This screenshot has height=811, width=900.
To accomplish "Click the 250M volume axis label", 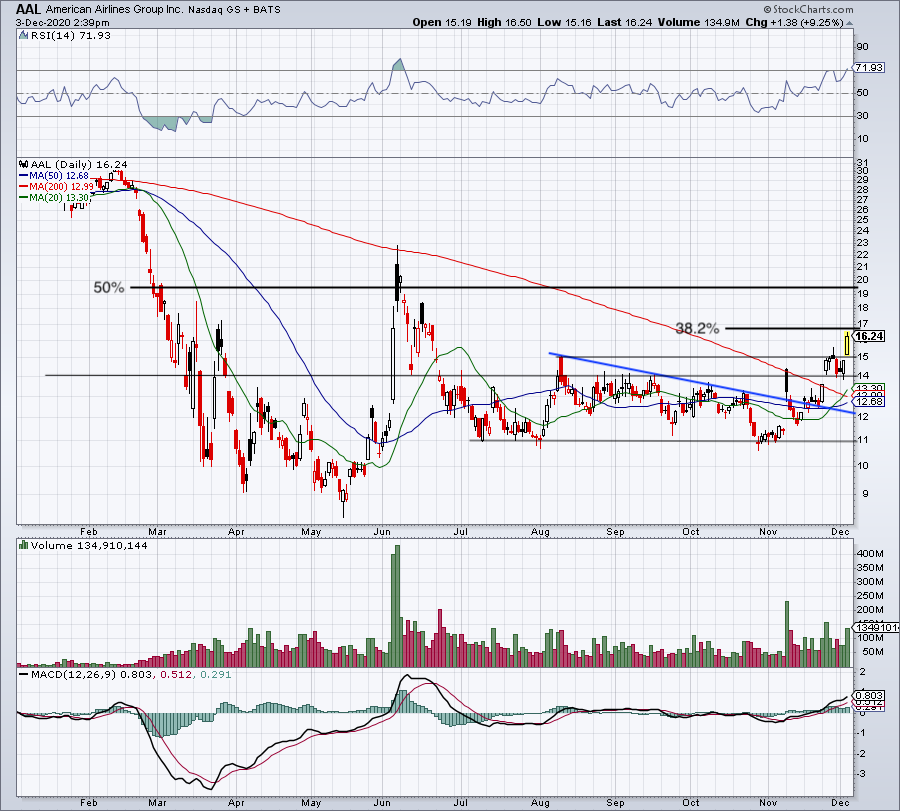I will (x=870, y=596).
